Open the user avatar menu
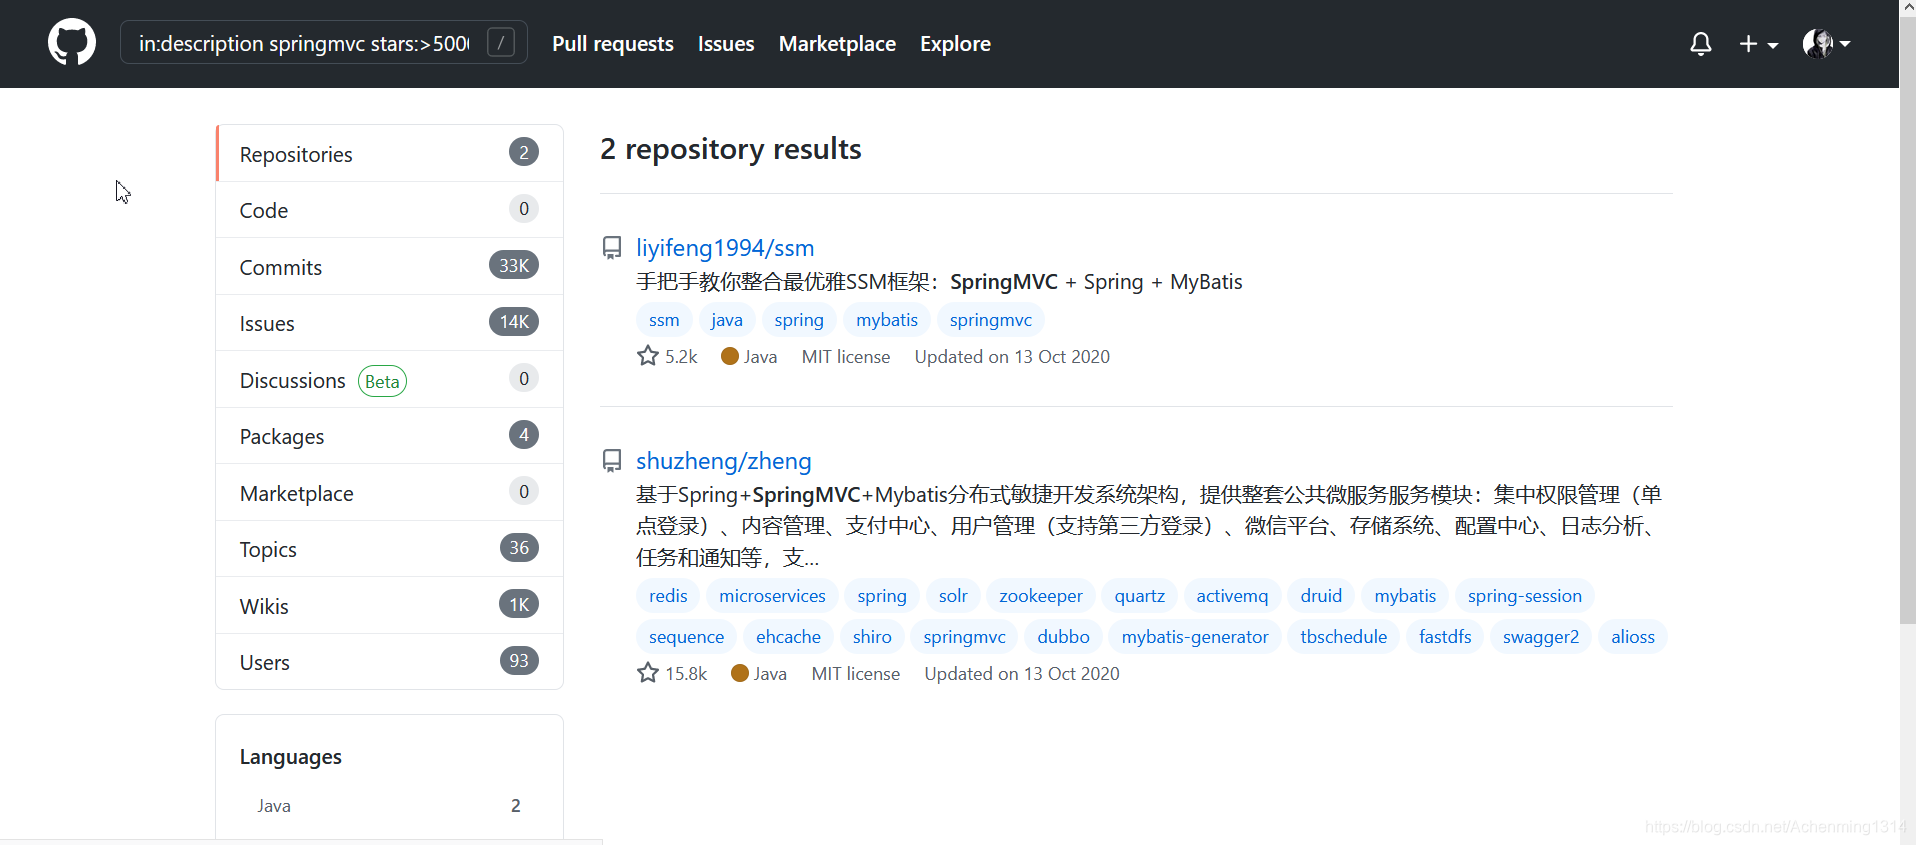 pos(1826,44)
